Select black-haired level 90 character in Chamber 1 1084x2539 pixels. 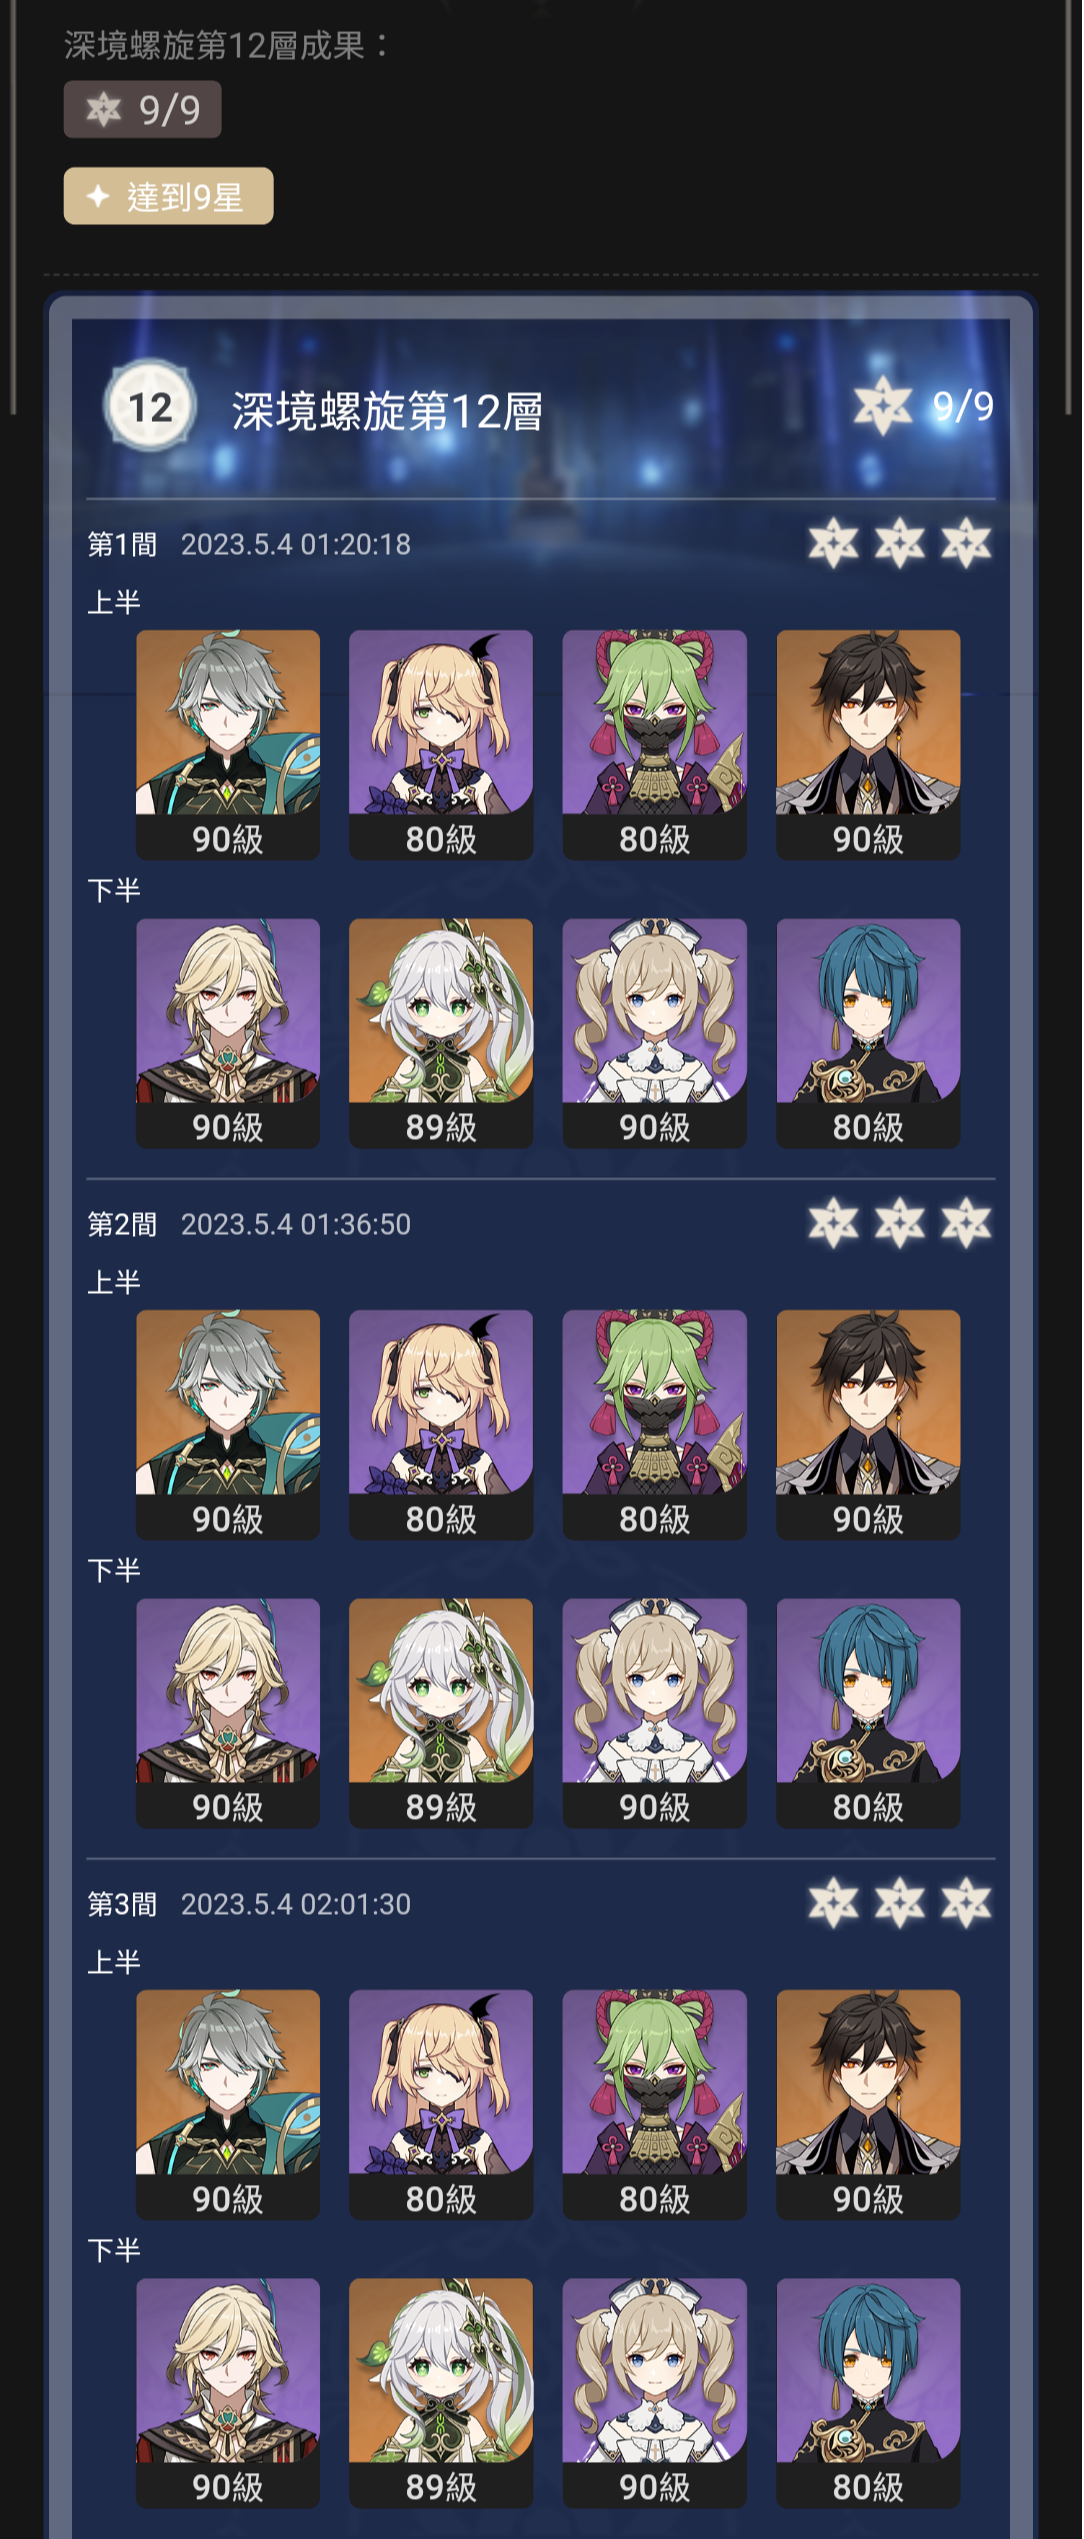coord(868,744)
